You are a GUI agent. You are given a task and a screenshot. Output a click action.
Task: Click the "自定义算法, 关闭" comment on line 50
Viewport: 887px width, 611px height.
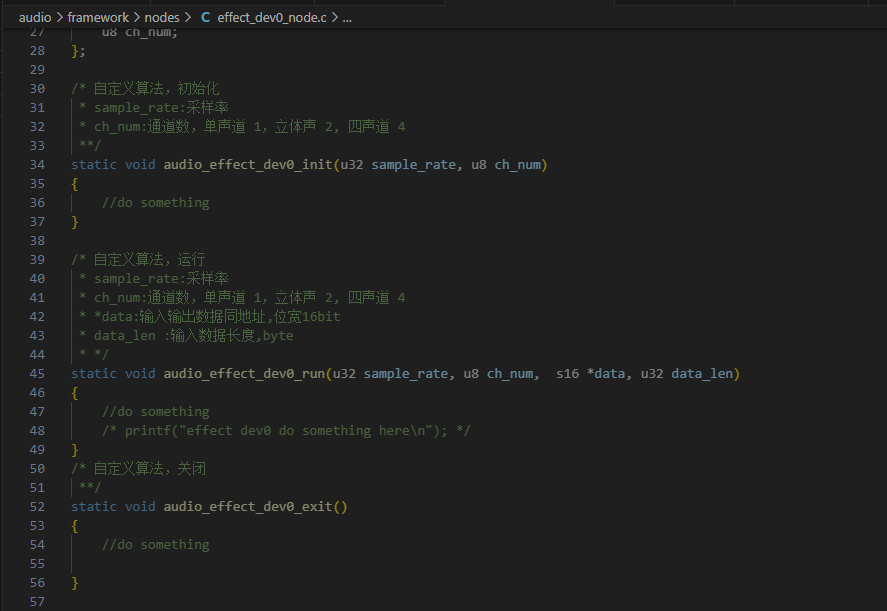pyautogui.click(x=139, y=468)
